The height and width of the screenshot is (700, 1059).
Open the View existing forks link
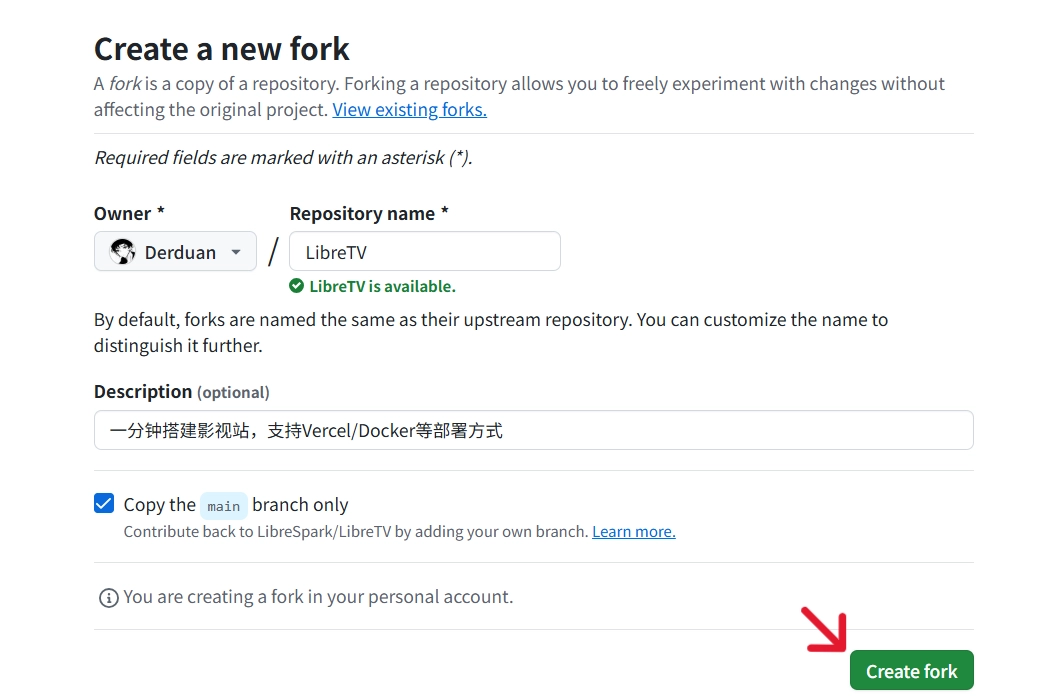408,109
